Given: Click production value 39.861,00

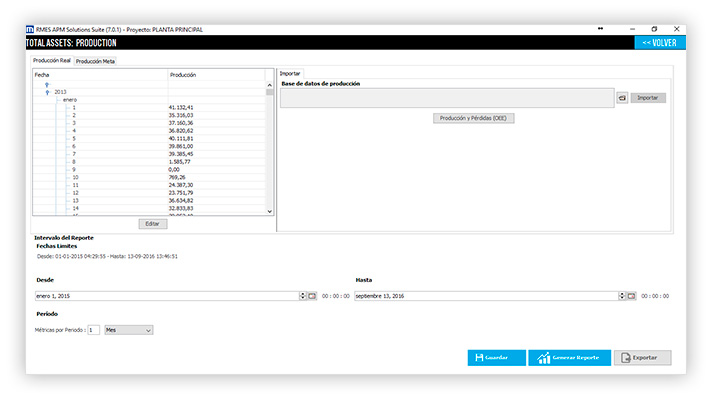Looking at the screenshot, I should [181, 147].
